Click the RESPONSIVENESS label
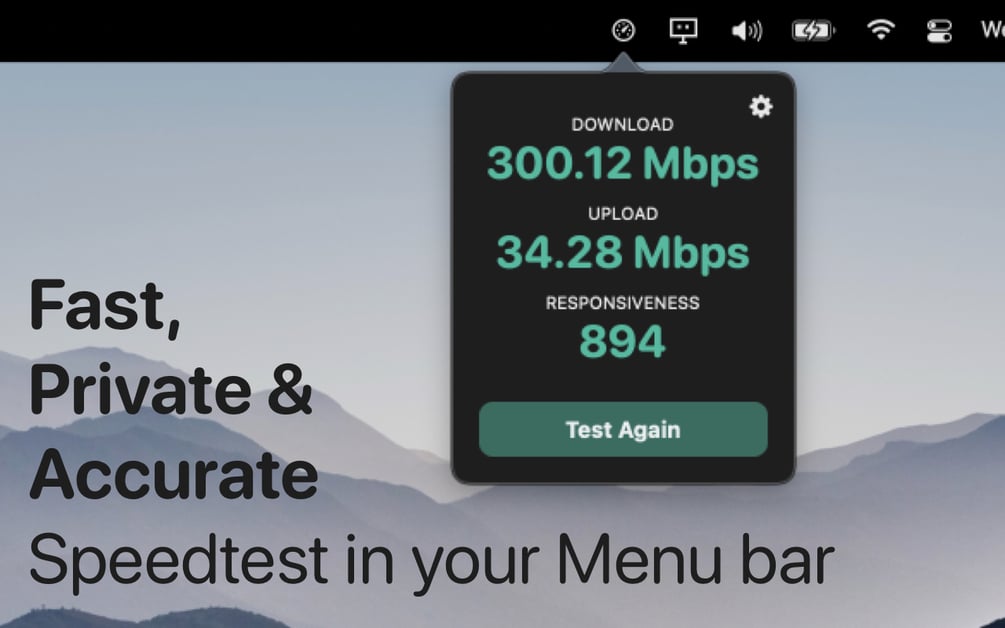The image size is (1005, 628). (x=622, y=302)
